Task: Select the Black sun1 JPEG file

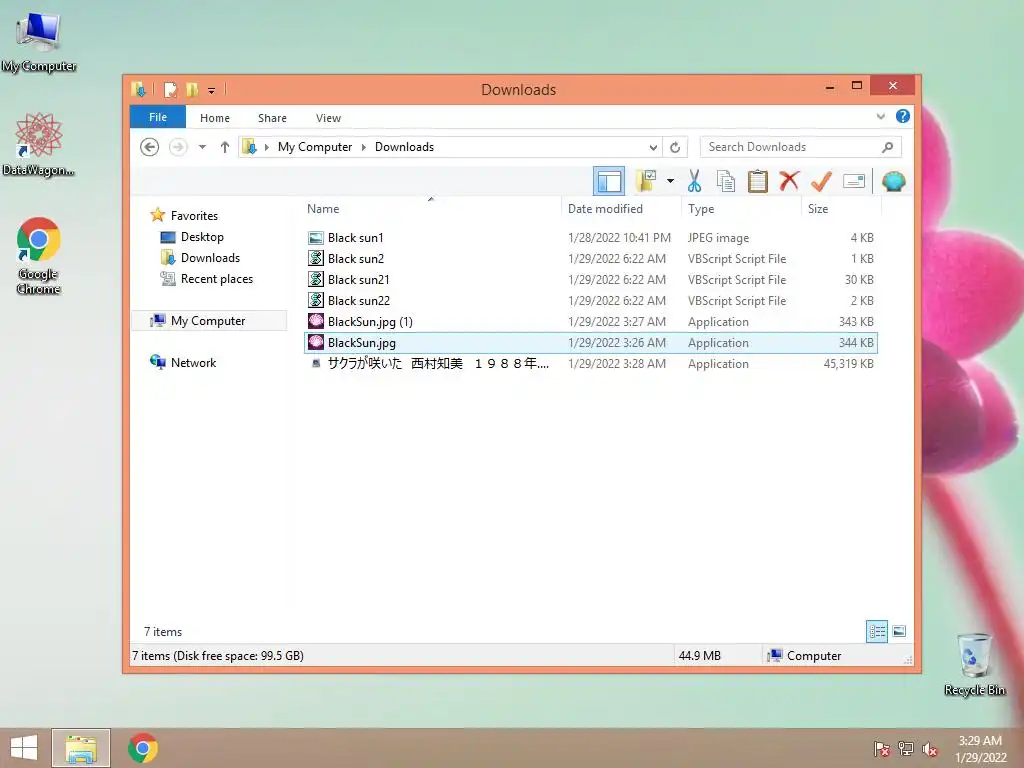Action: click(x=591, y=238)
